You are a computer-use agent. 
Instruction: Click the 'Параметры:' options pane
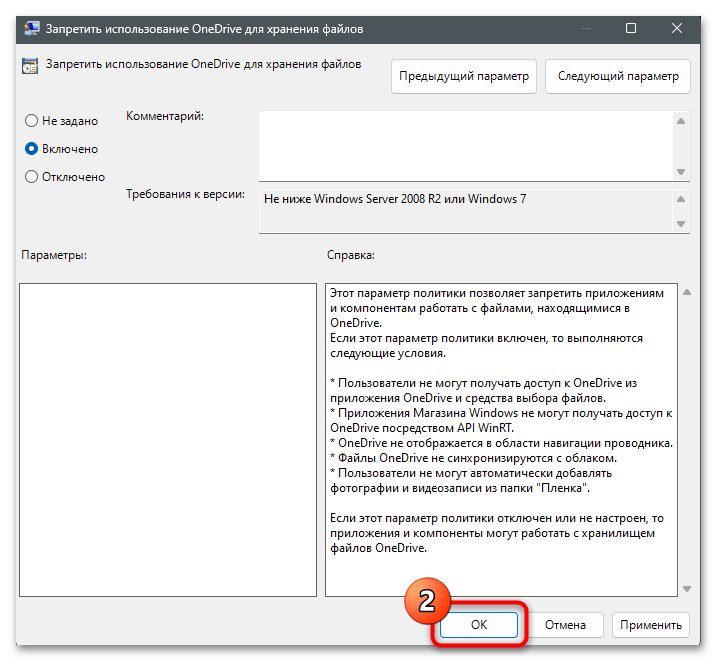pyautogui.click(x=168, y=440)
